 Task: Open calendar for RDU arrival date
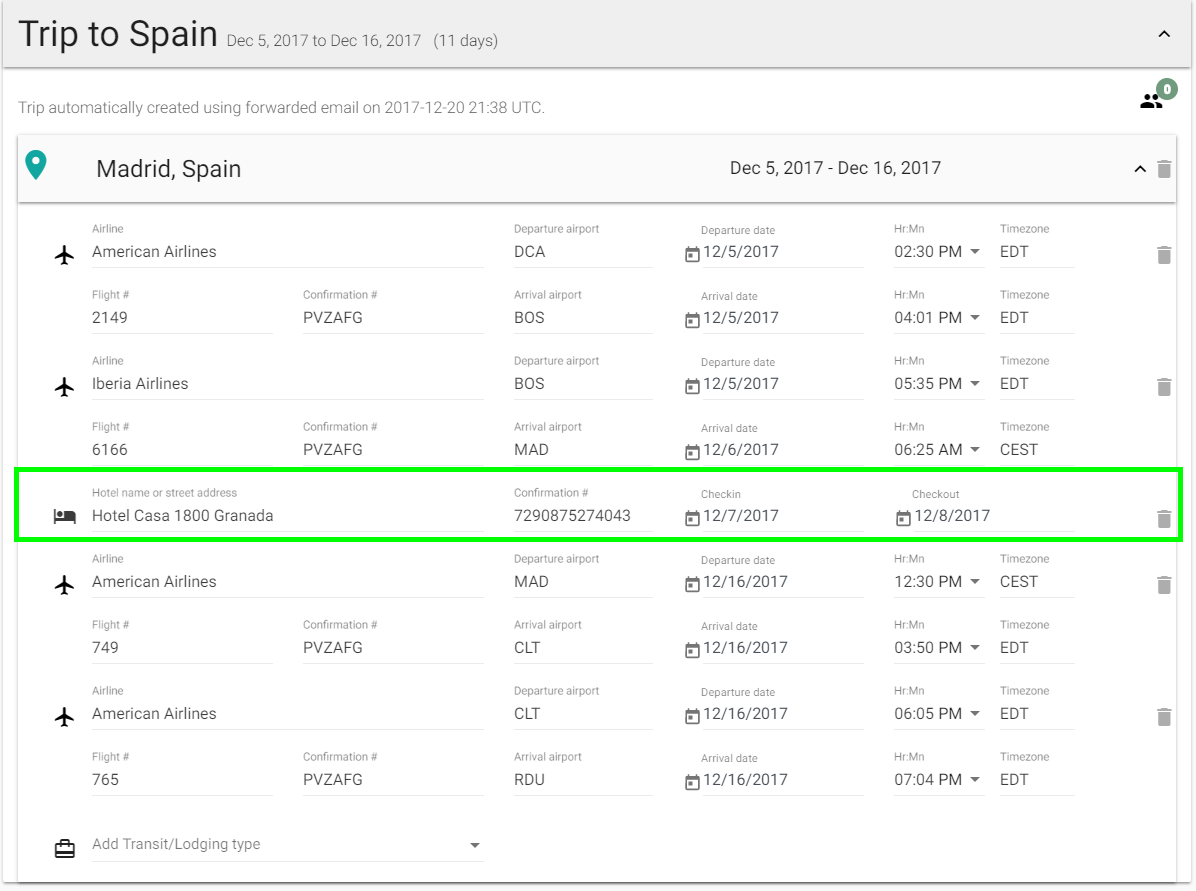coord(692,782)
